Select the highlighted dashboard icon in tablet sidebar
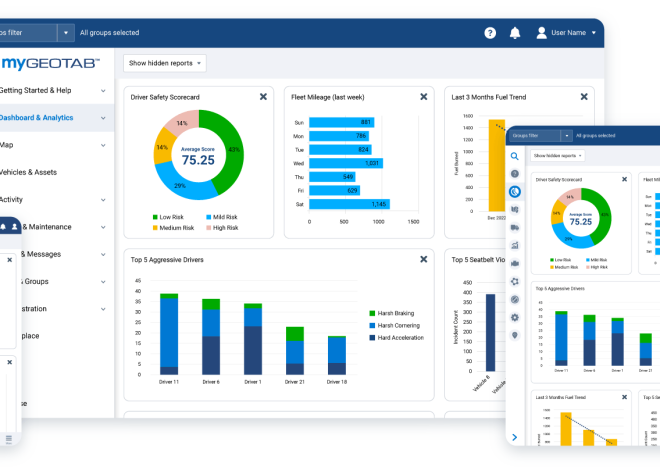The width and height of the screenshot is (660, 470). tap(514, 192)
